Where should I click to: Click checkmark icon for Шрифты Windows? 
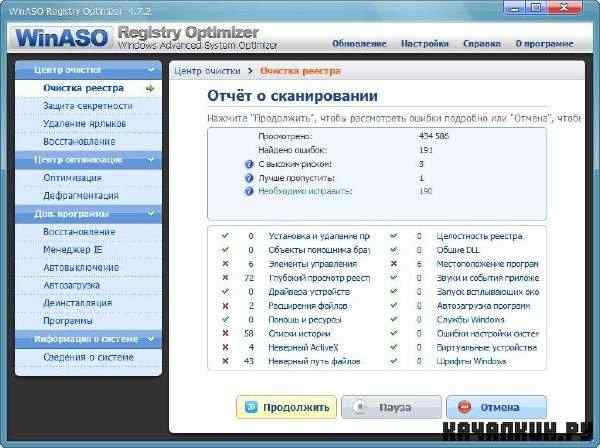point(393,361)
